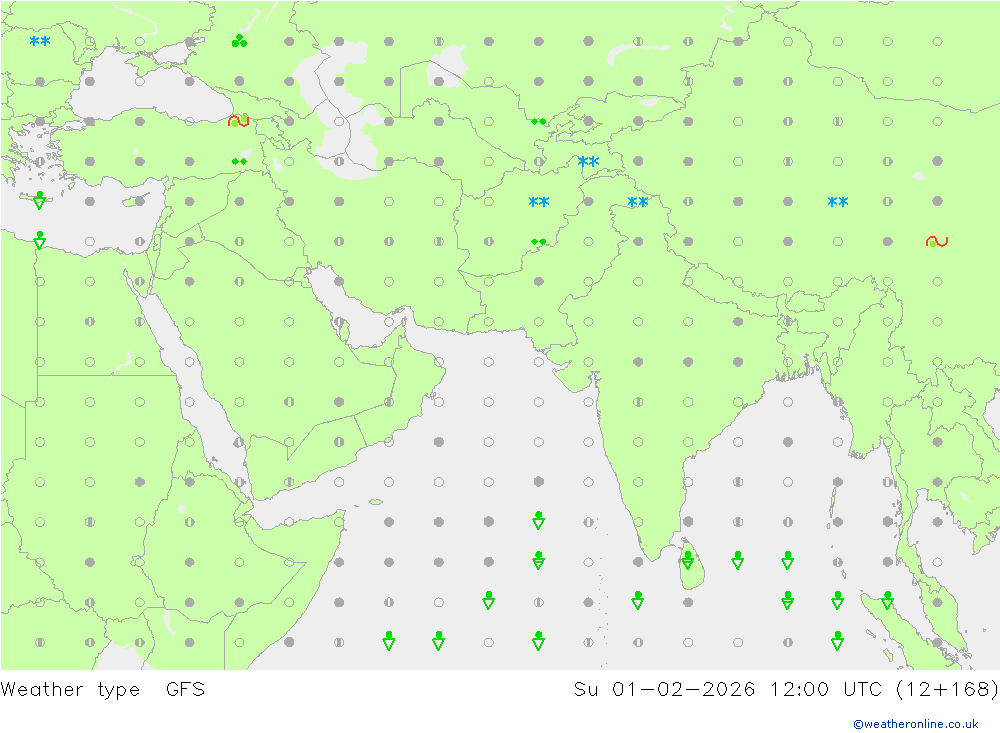1000x733 pixels.
Task: Click the red freezing rain symbol over eastern China
Action: tap(937, 242)
